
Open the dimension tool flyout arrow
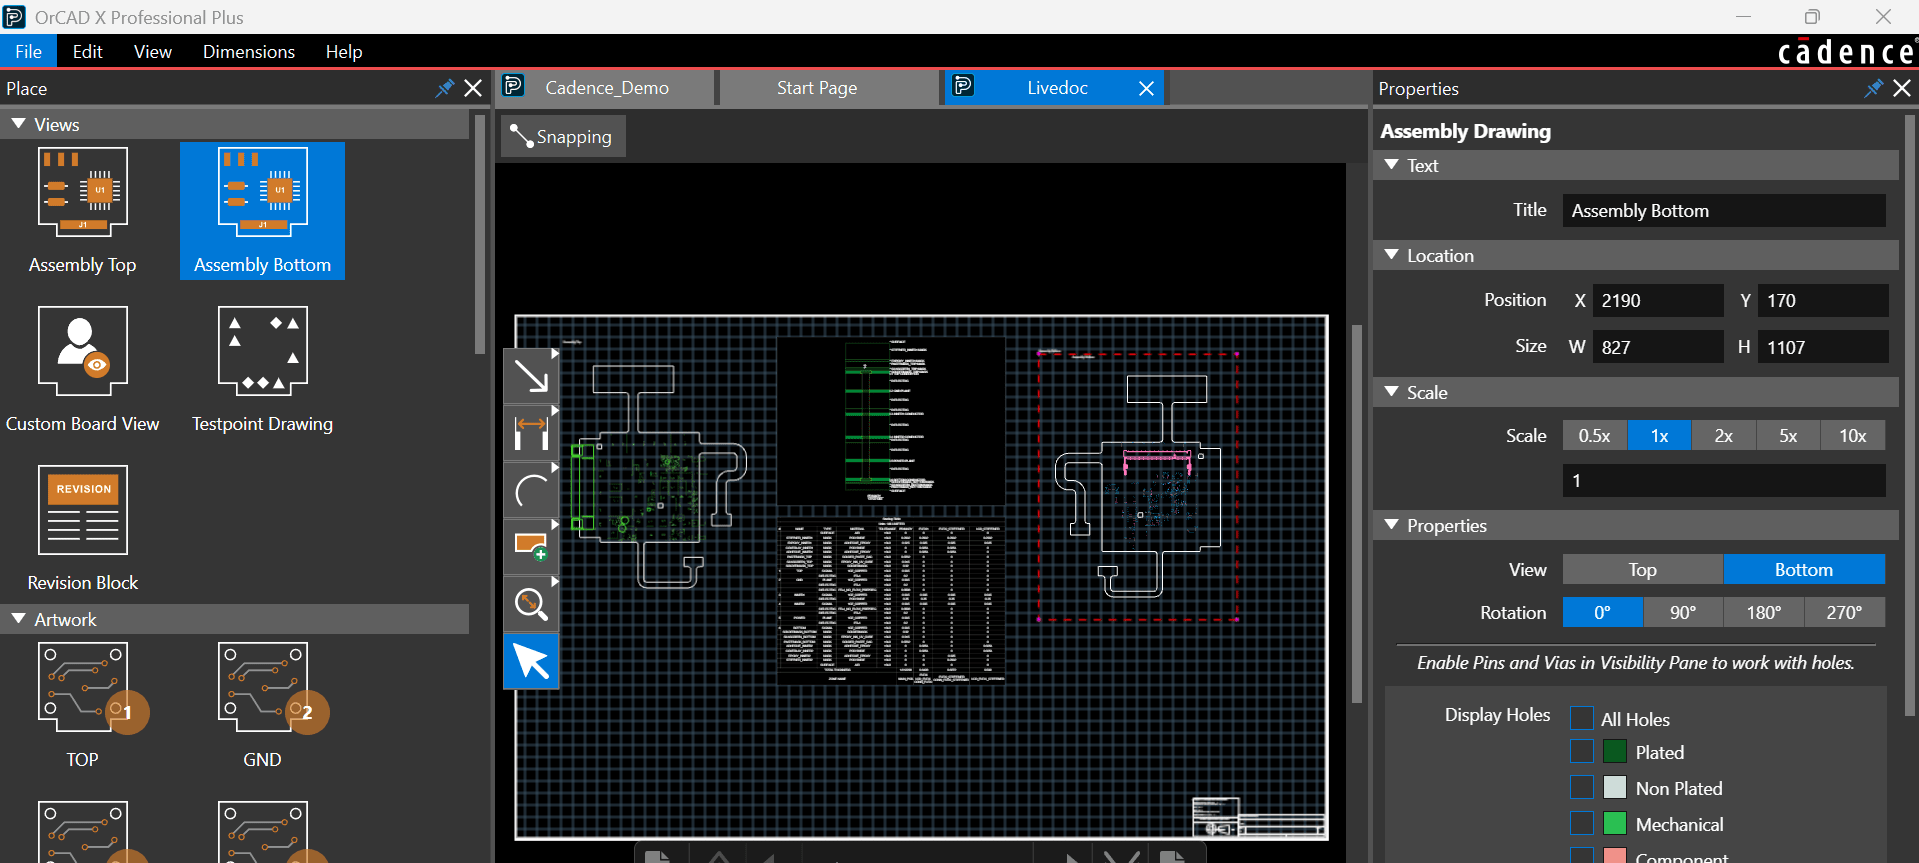pos(555,410)
